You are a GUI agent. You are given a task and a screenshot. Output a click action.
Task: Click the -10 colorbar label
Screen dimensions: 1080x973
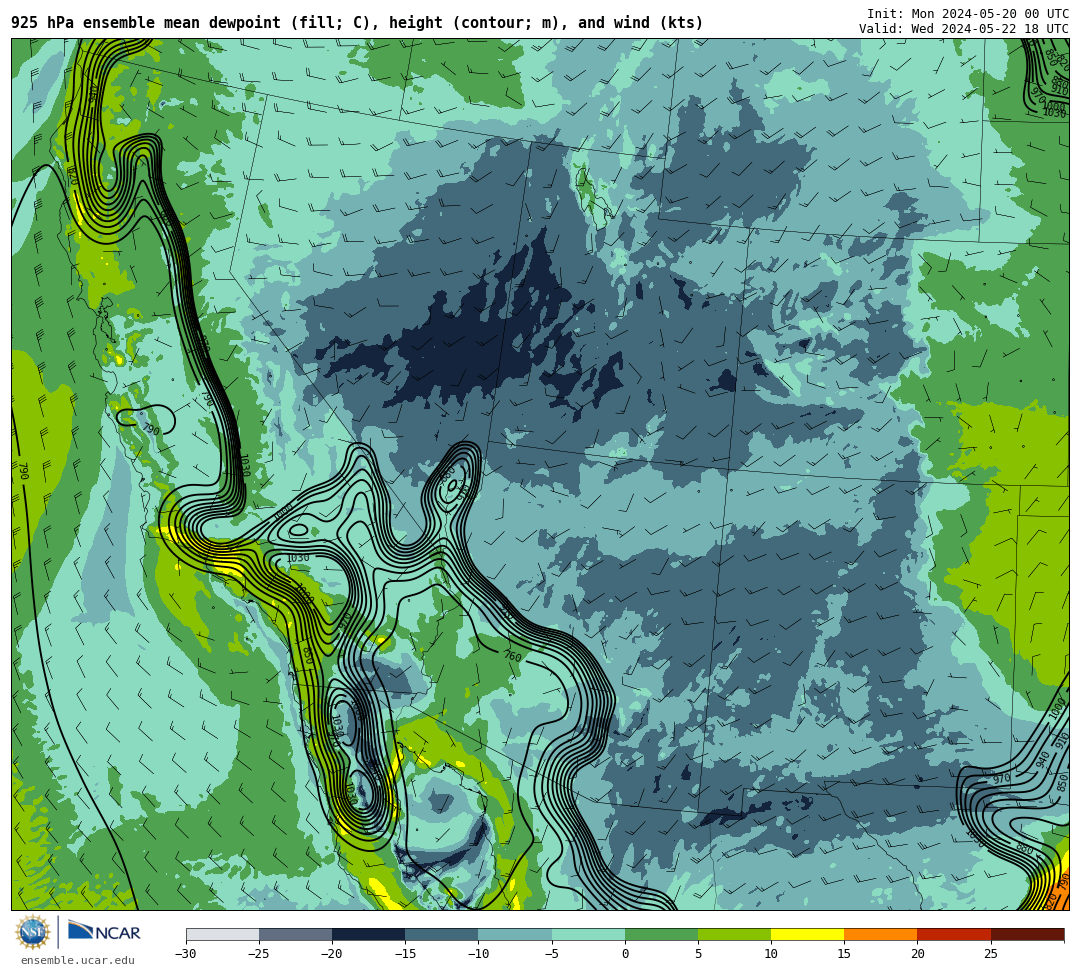pos(478,954)
